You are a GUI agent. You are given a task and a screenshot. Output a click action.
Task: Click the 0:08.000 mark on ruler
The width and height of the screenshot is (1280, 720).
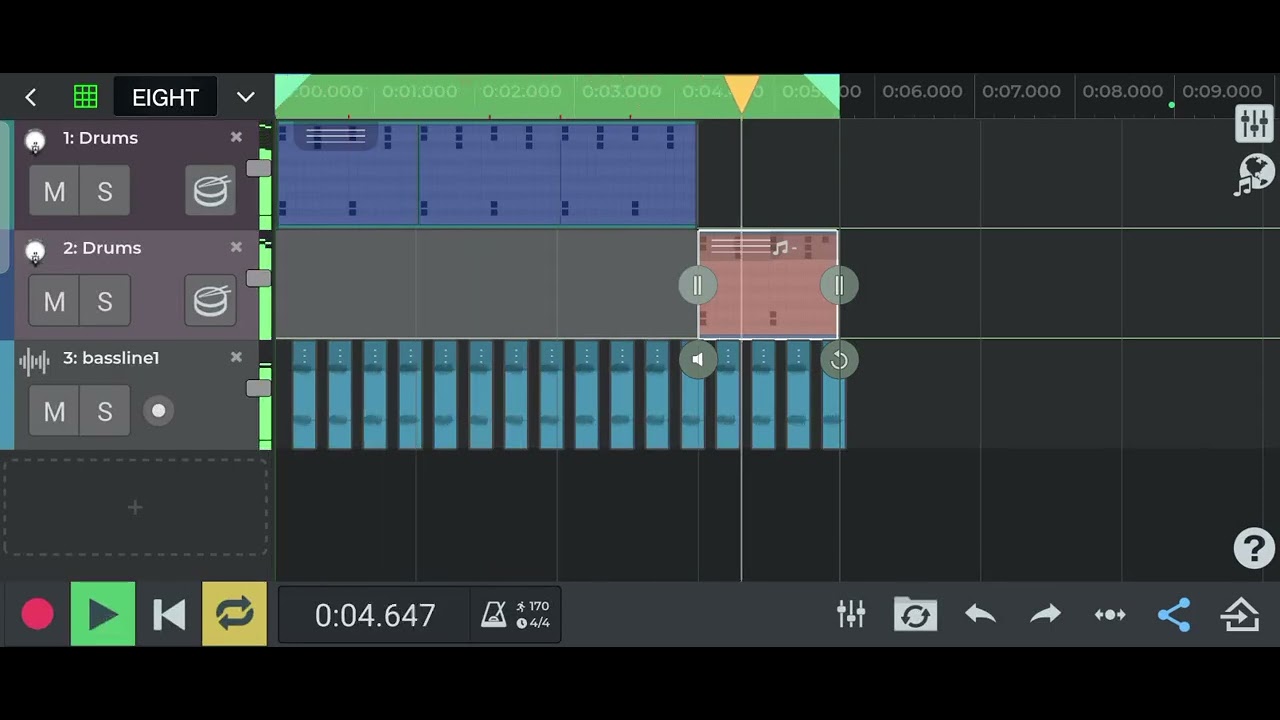click(1122, 91)
